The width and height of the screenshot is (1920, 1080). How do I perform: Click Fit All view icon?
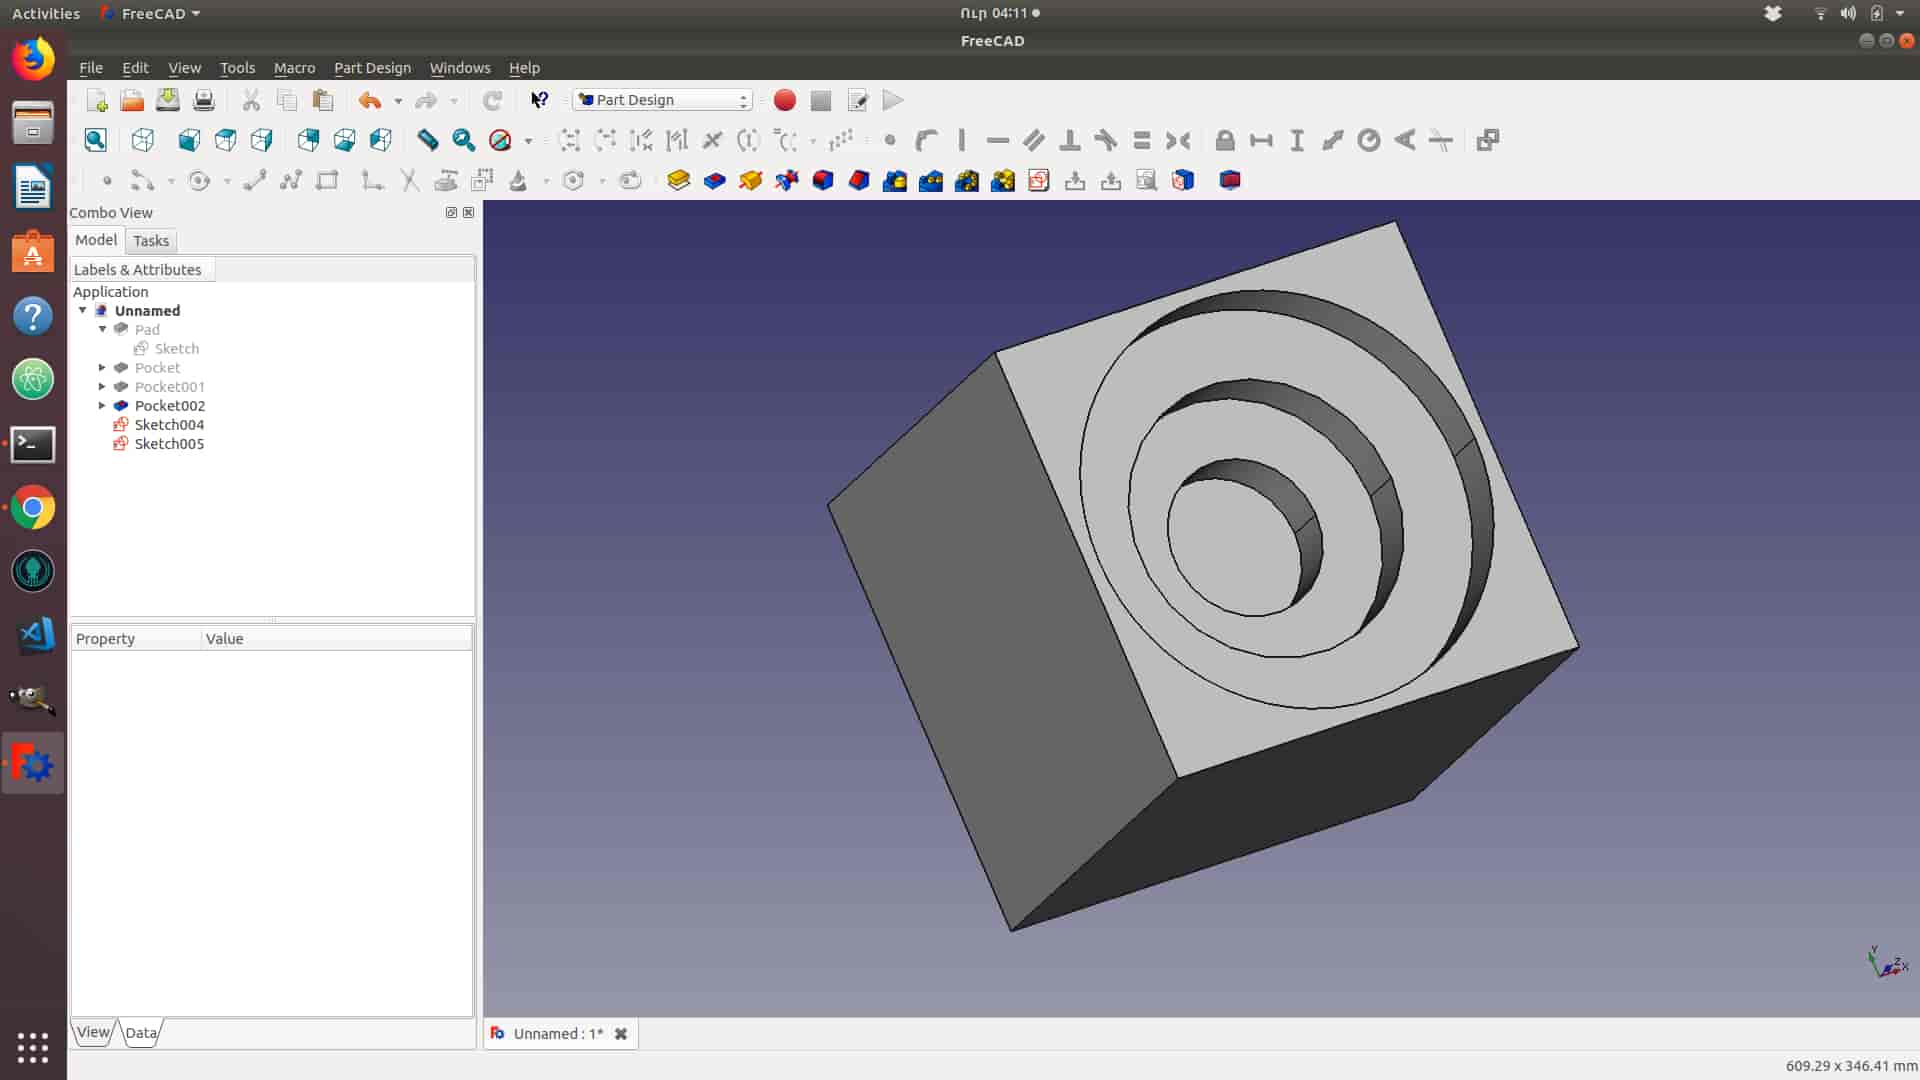95,140
